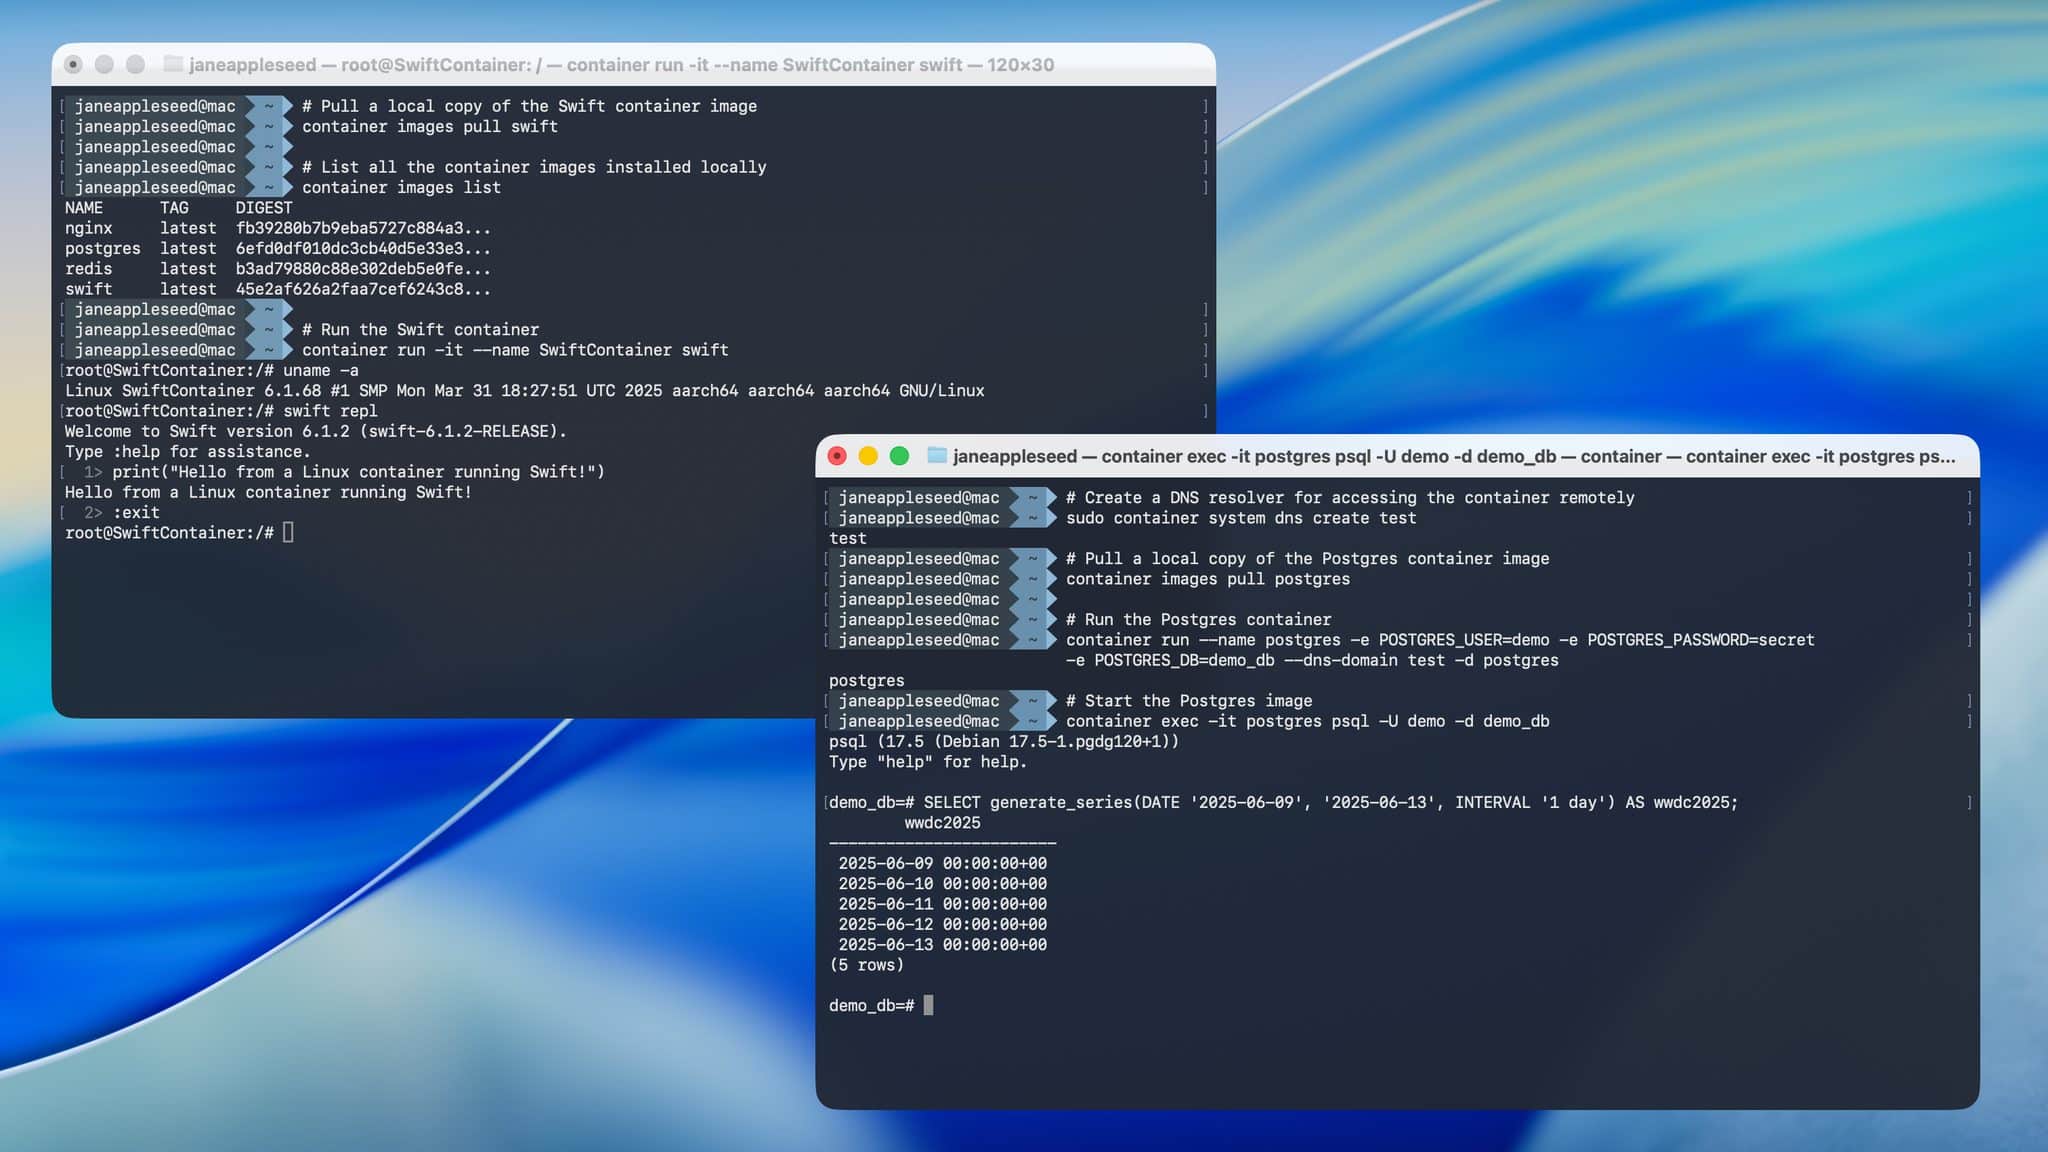The height and width of the screenshot is (1152, 2048).
Task: Click the yellow minimize button on the SwiftContainer window
Action: tap(102, 64)
